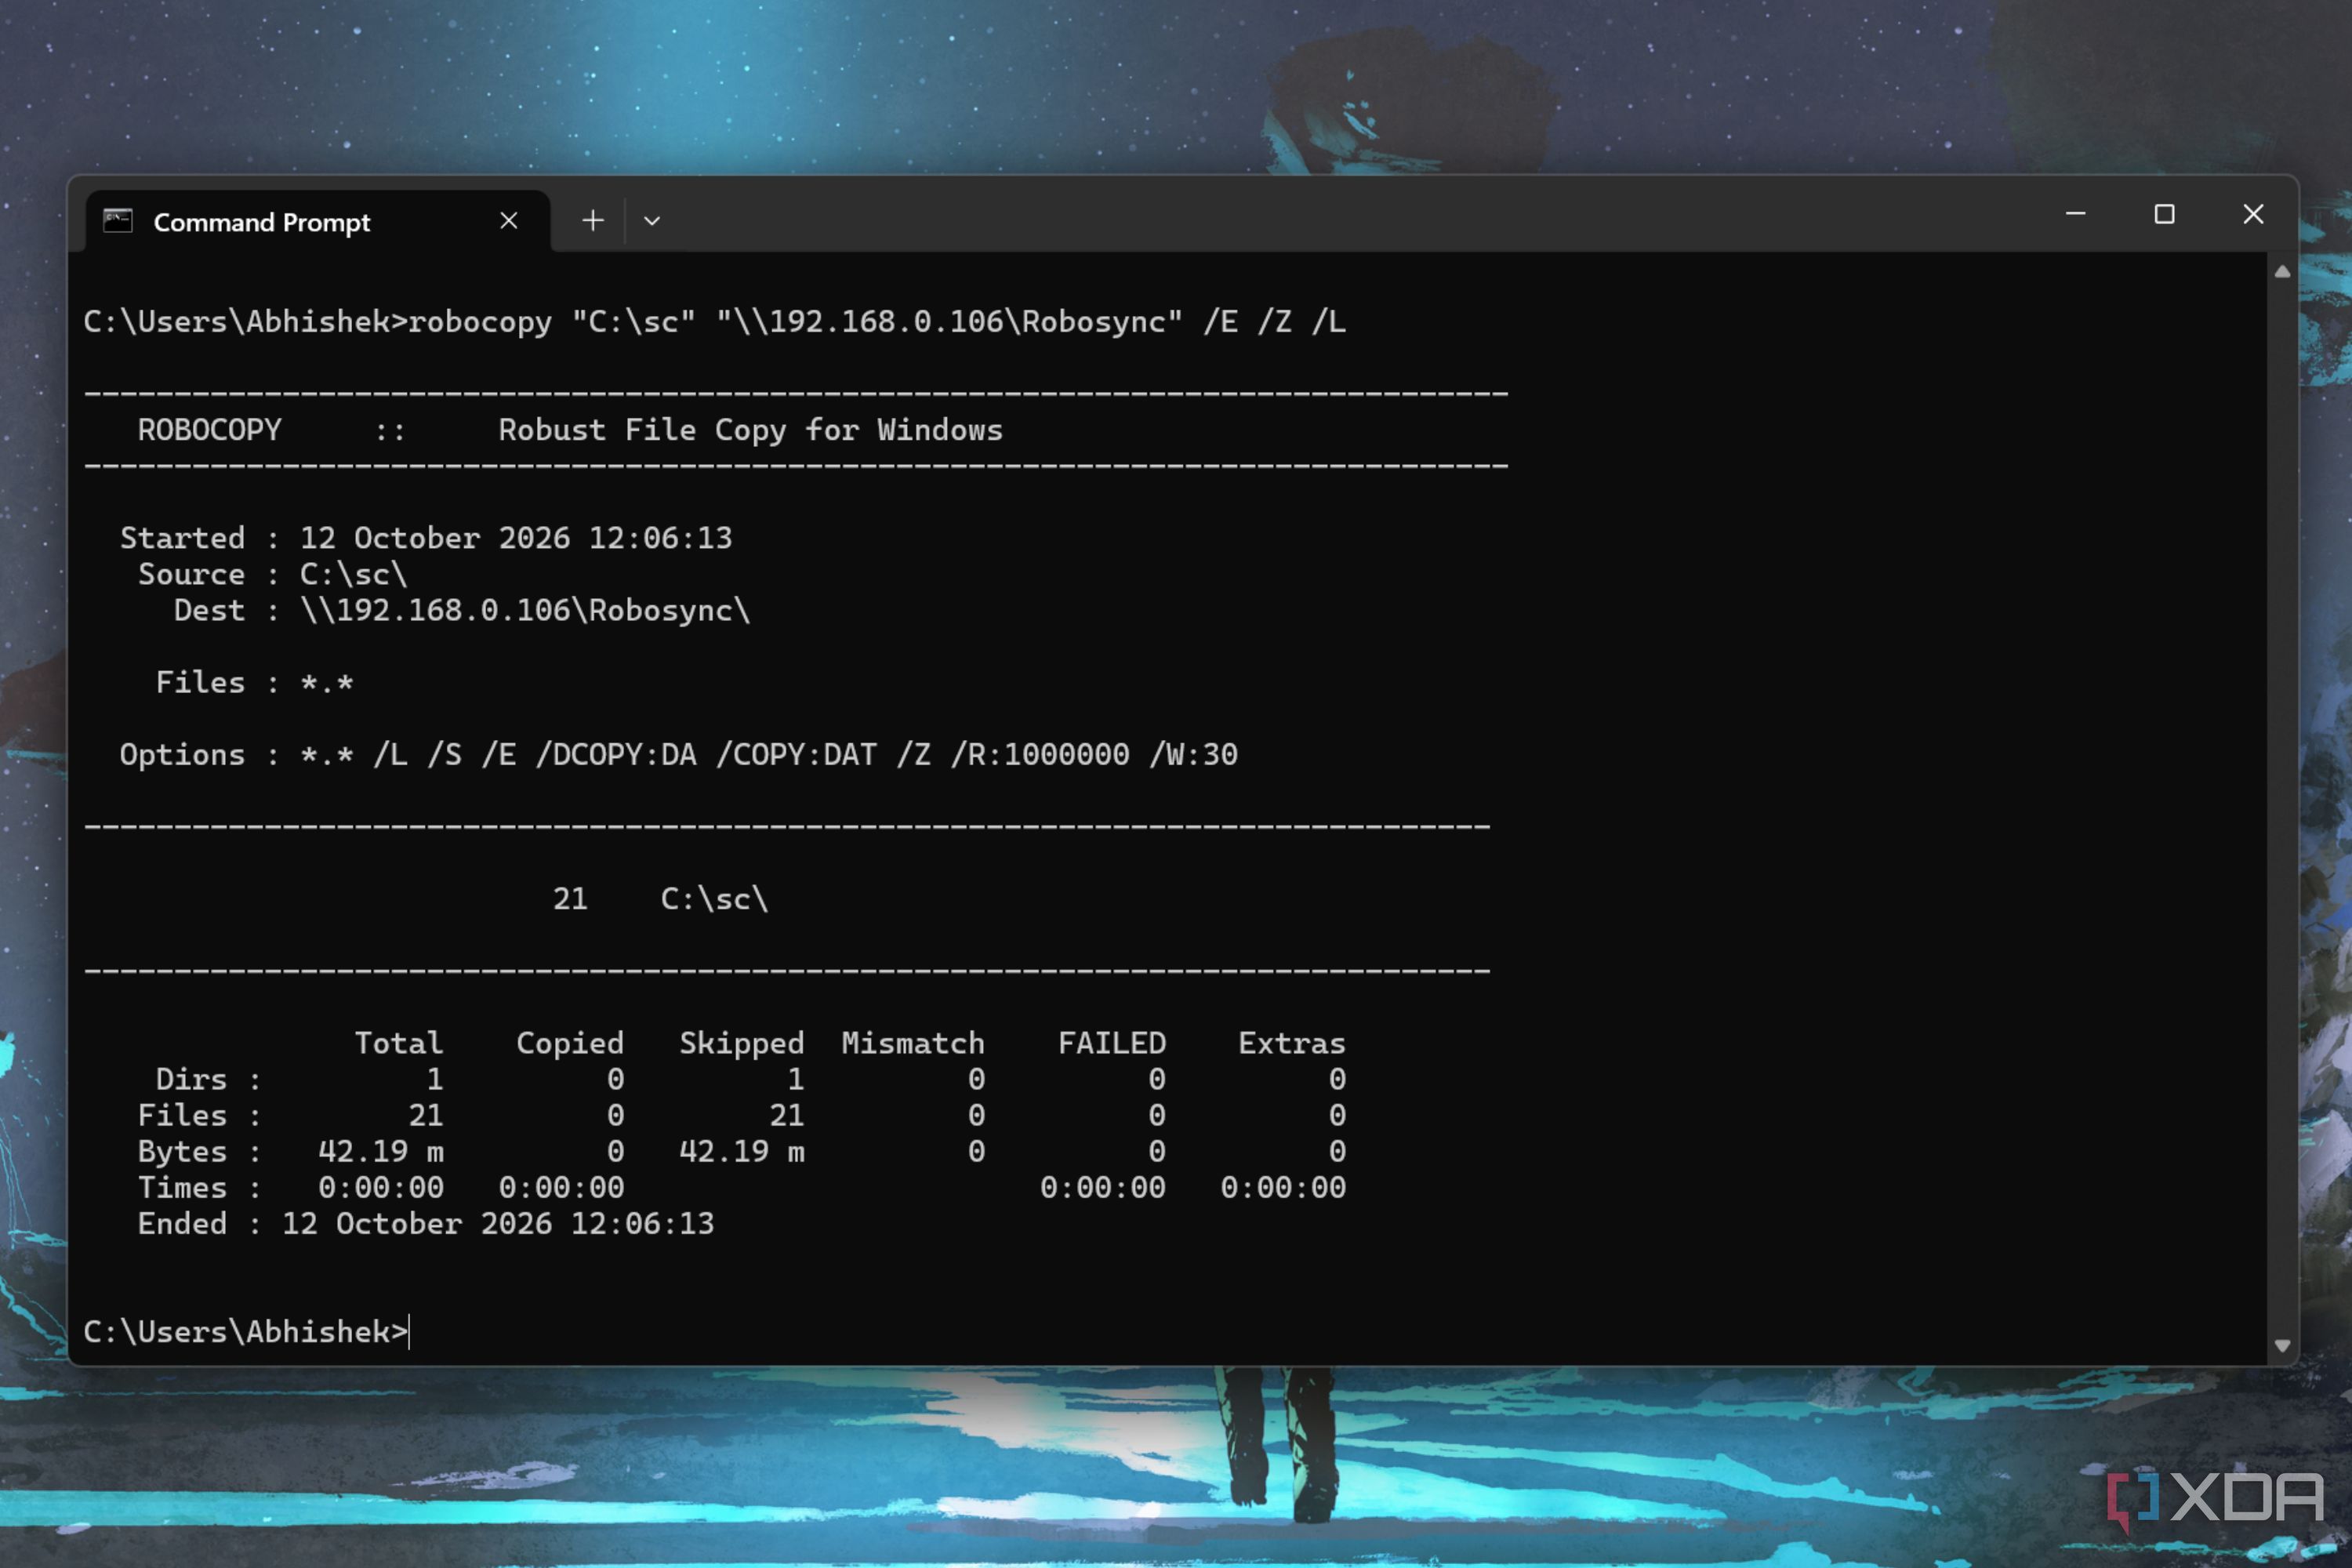Click the ROBOCOPY title word
This screenshot has width=2352, height=1568.
209,430
